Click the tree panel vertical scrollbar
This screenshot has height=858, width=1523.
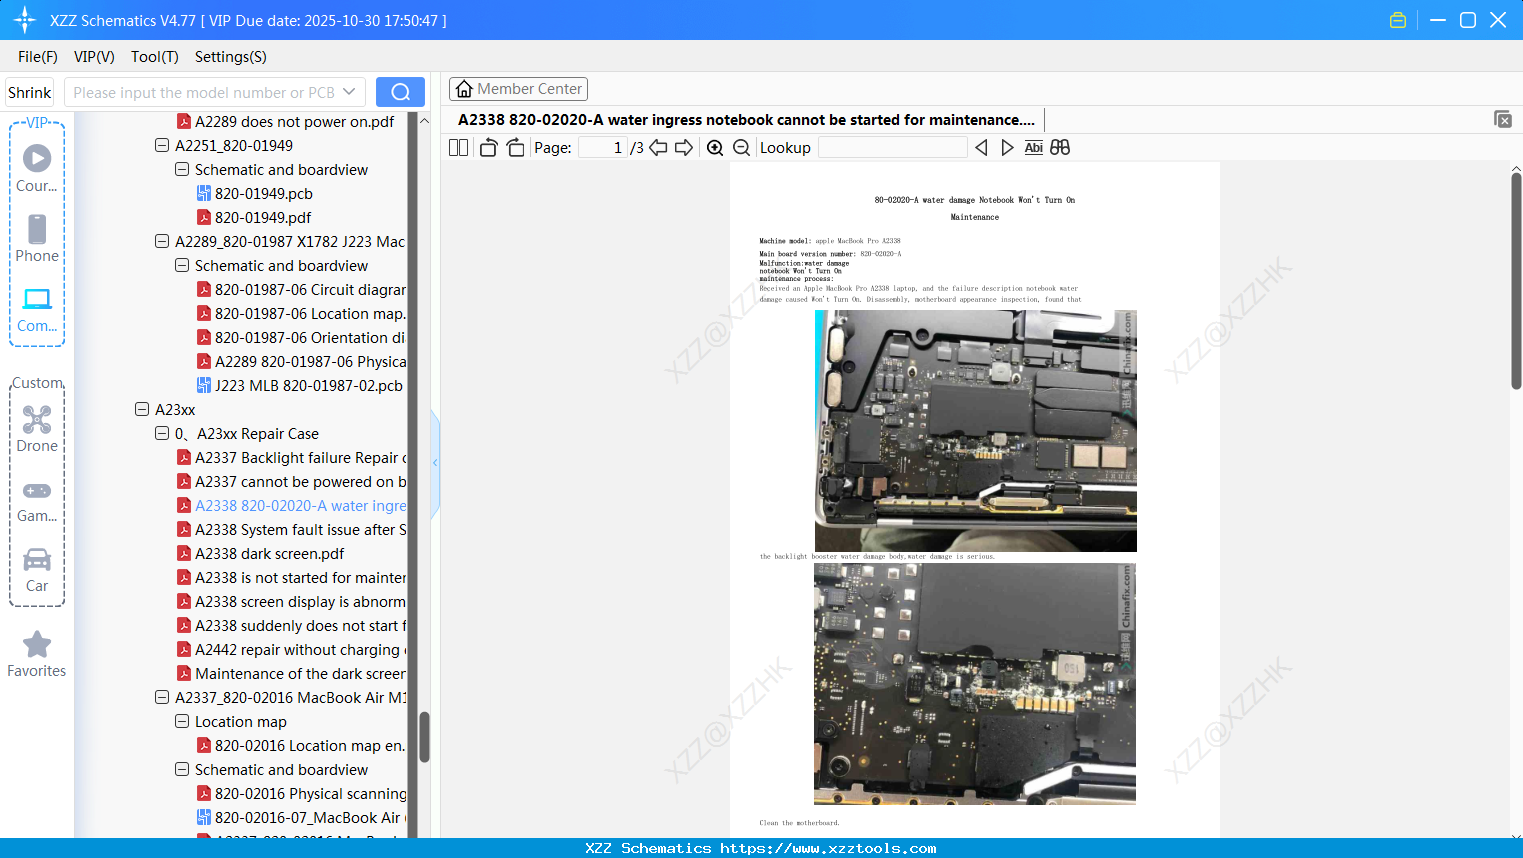click(x=424, y=737)
